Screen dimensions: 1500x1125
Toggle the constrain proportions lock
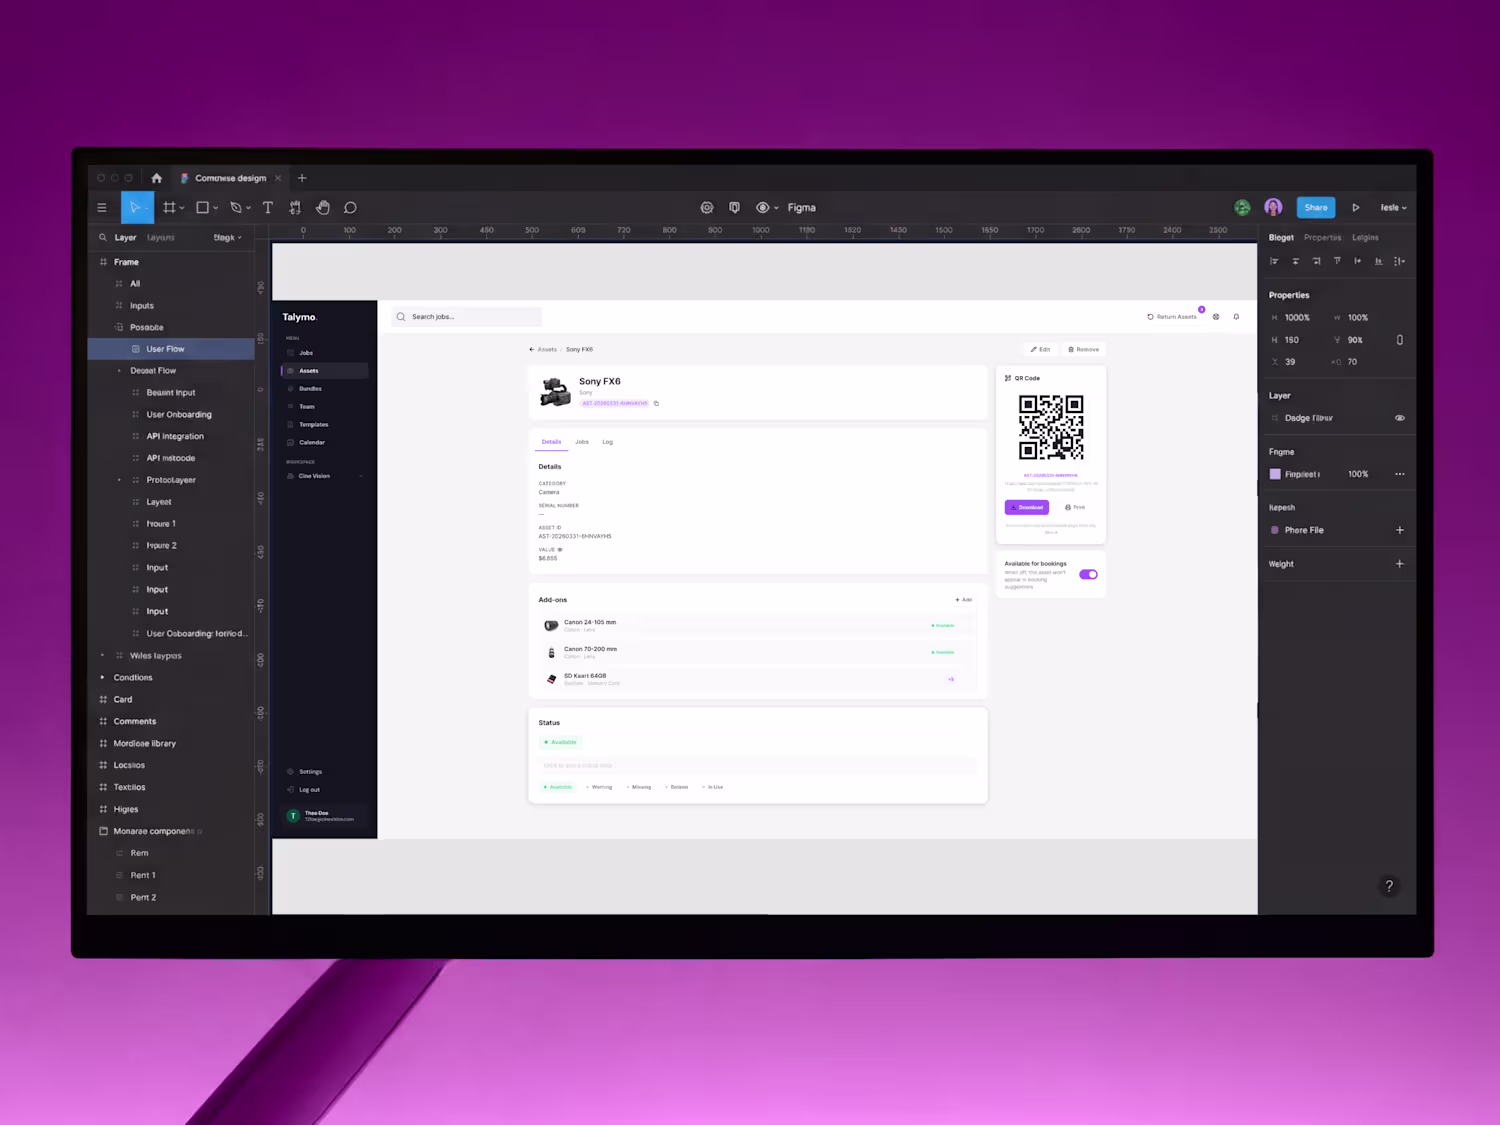tap(1399, 340)
